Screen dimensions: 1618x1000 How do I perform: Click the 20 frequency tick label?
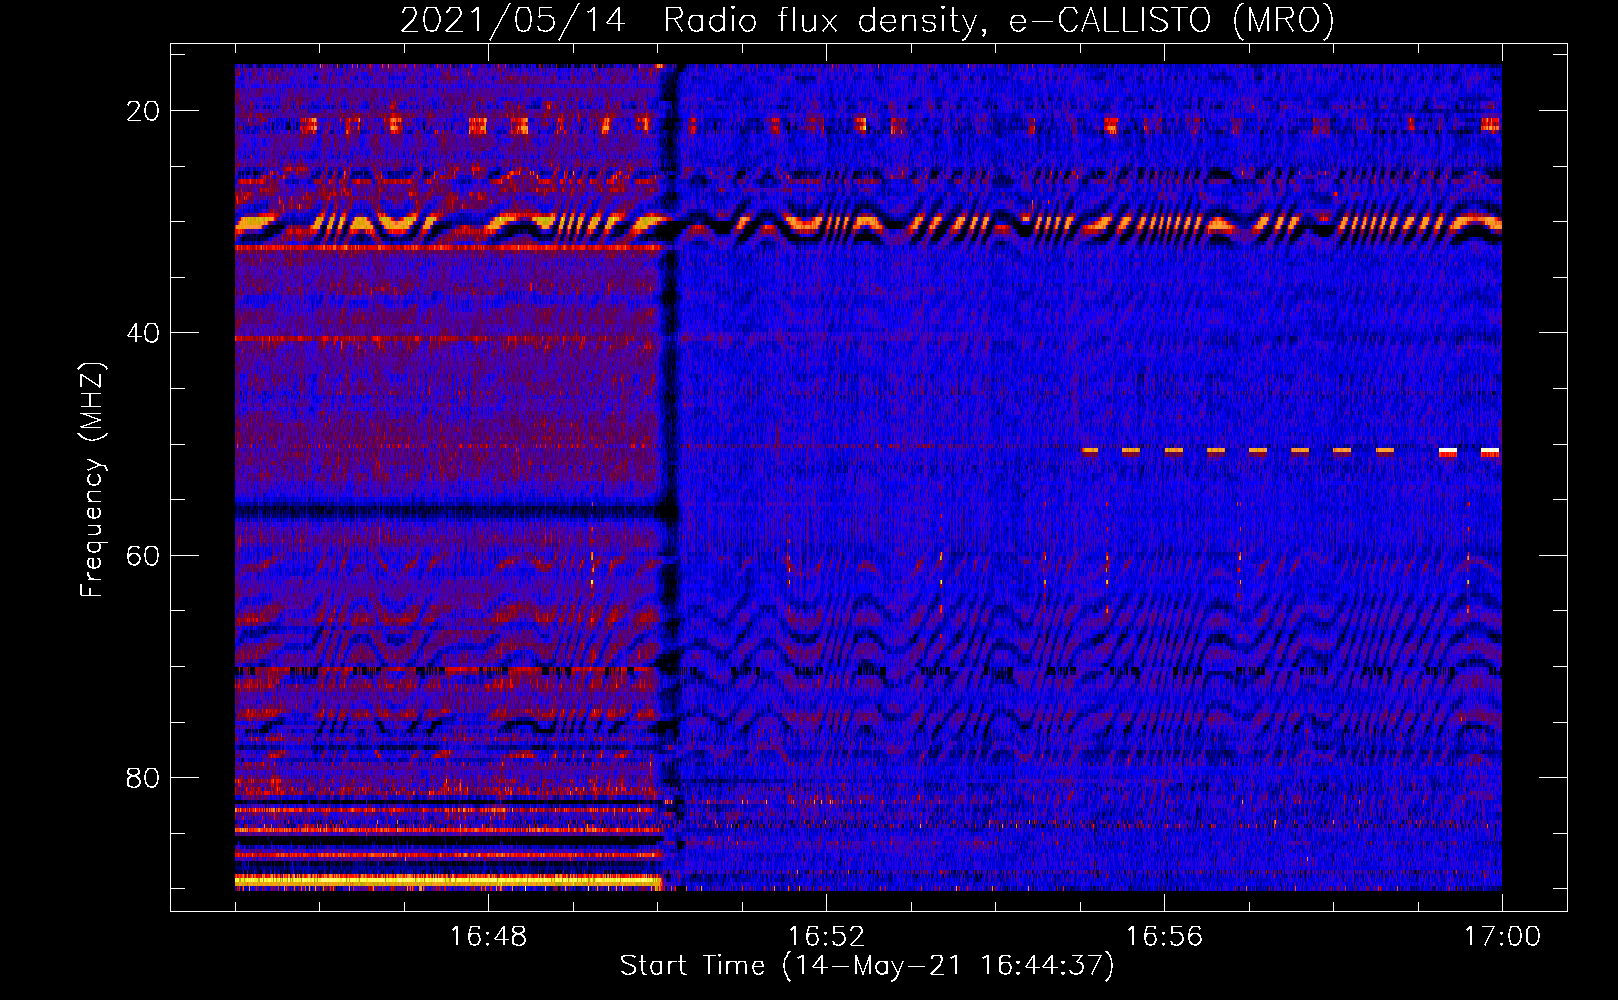(143, 111)
